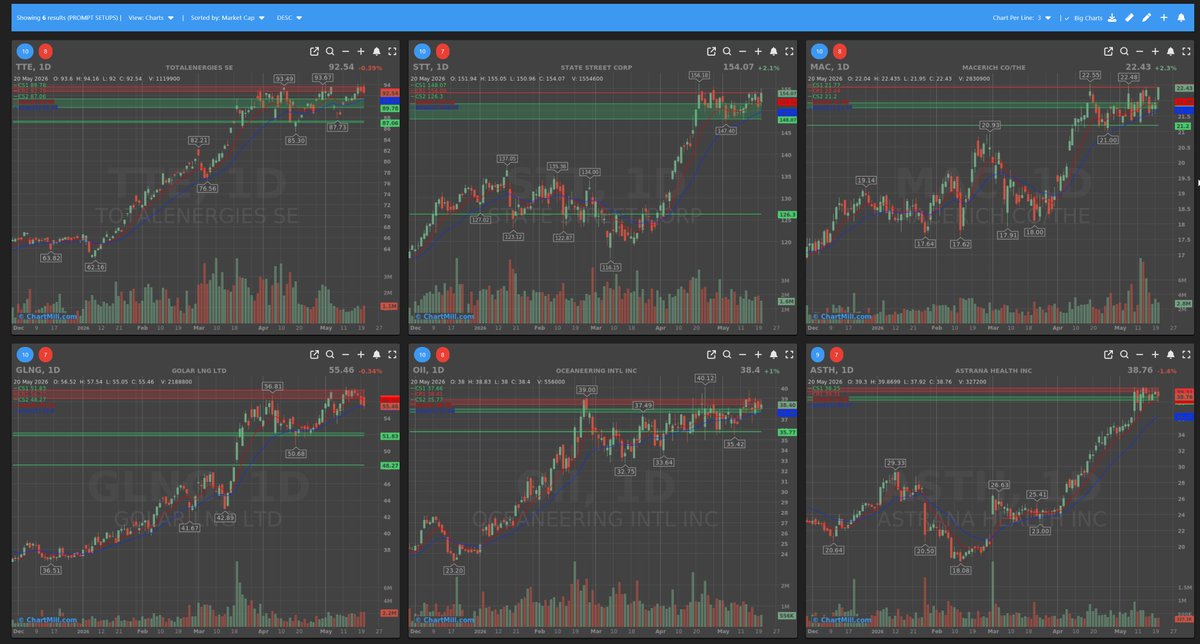The height and width of the screenshot is (644, 1200).
Task: Zoom out the STT chart with minus icon
Action: click(742, 51)
